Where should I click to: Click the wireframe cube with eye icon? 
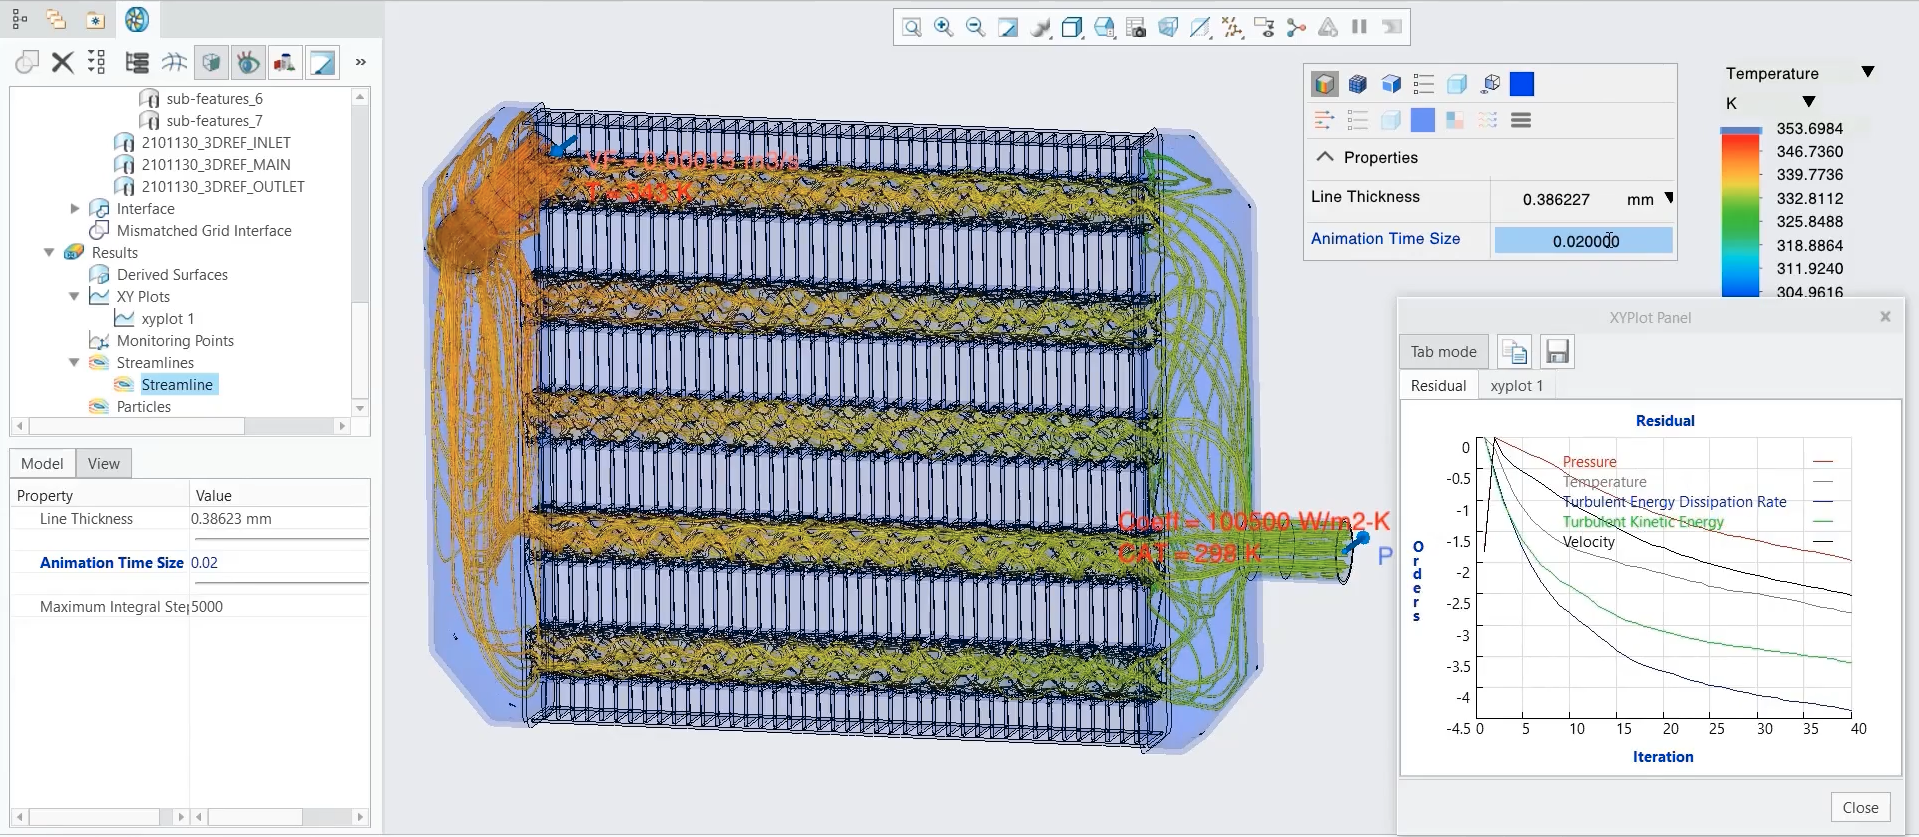(x=1490, y=84)
